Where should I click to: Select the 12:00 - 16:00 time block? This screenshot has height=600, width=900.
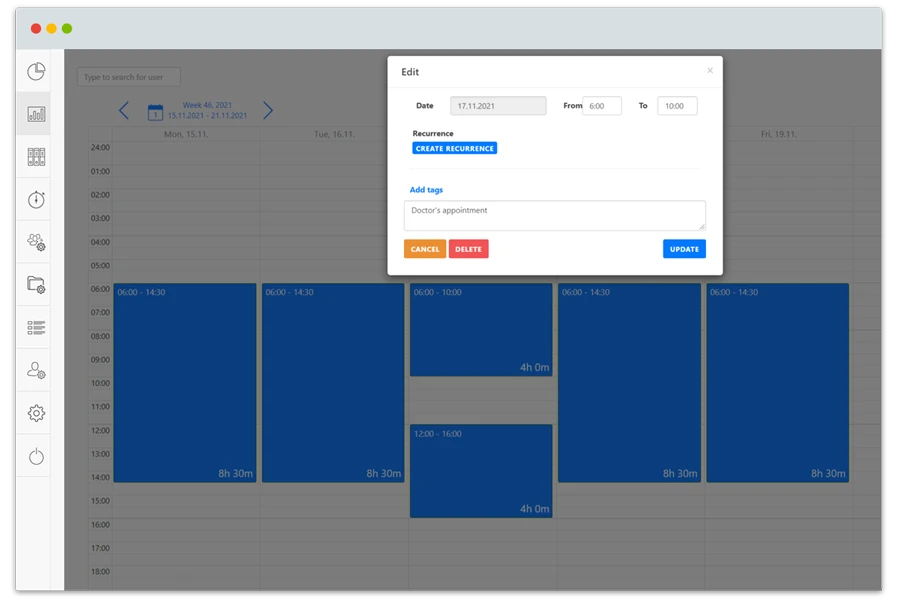(481, 471)
